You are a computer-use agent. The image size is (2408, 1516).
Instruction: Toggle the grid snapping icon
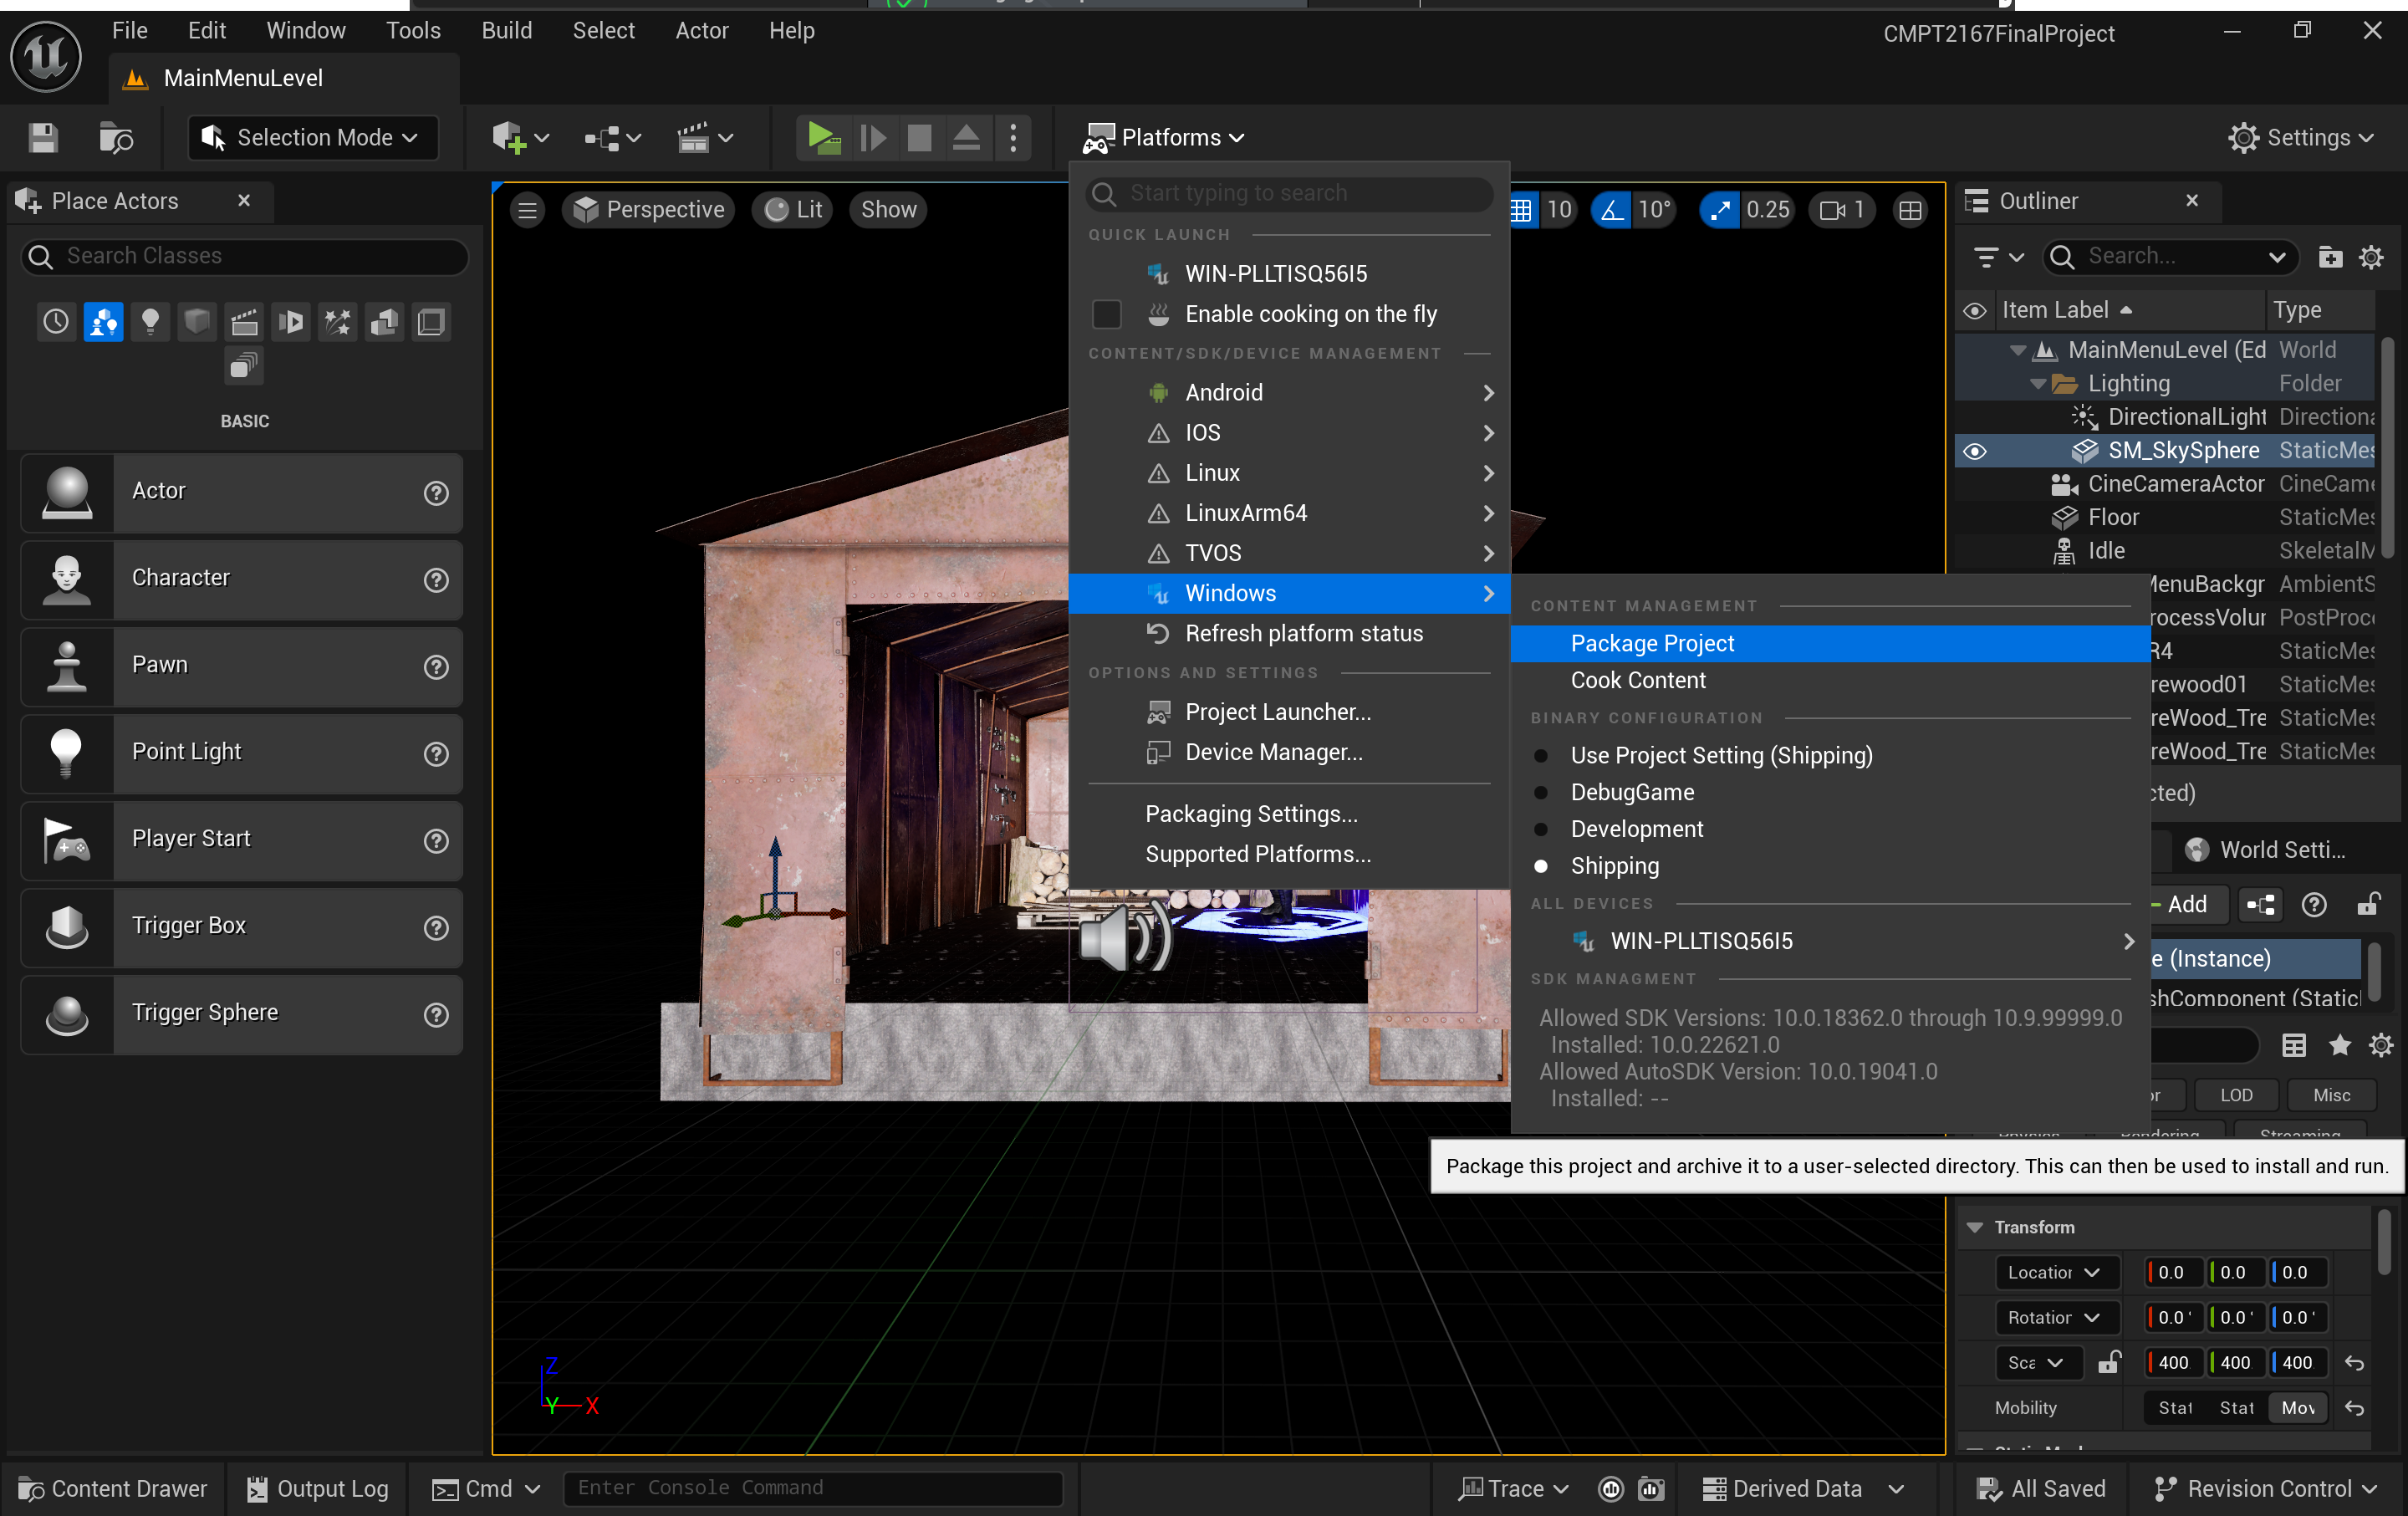tap(1520, 209)
